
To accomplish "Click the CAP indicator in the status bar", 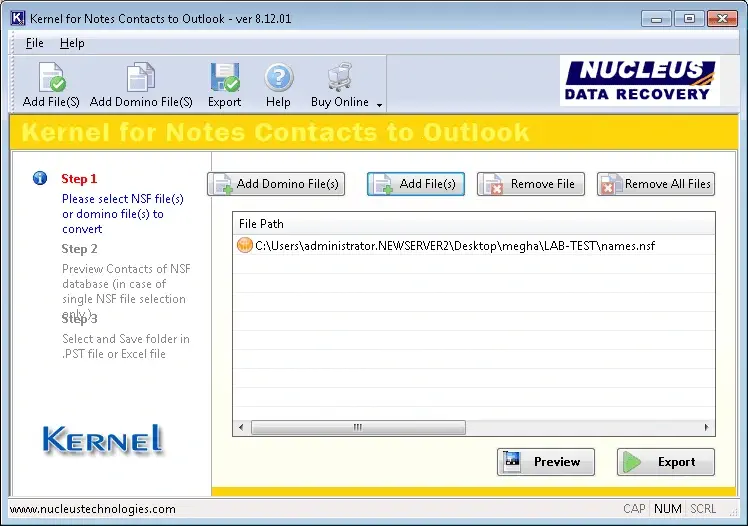I will pyautogui.click(x=634, y=509).
